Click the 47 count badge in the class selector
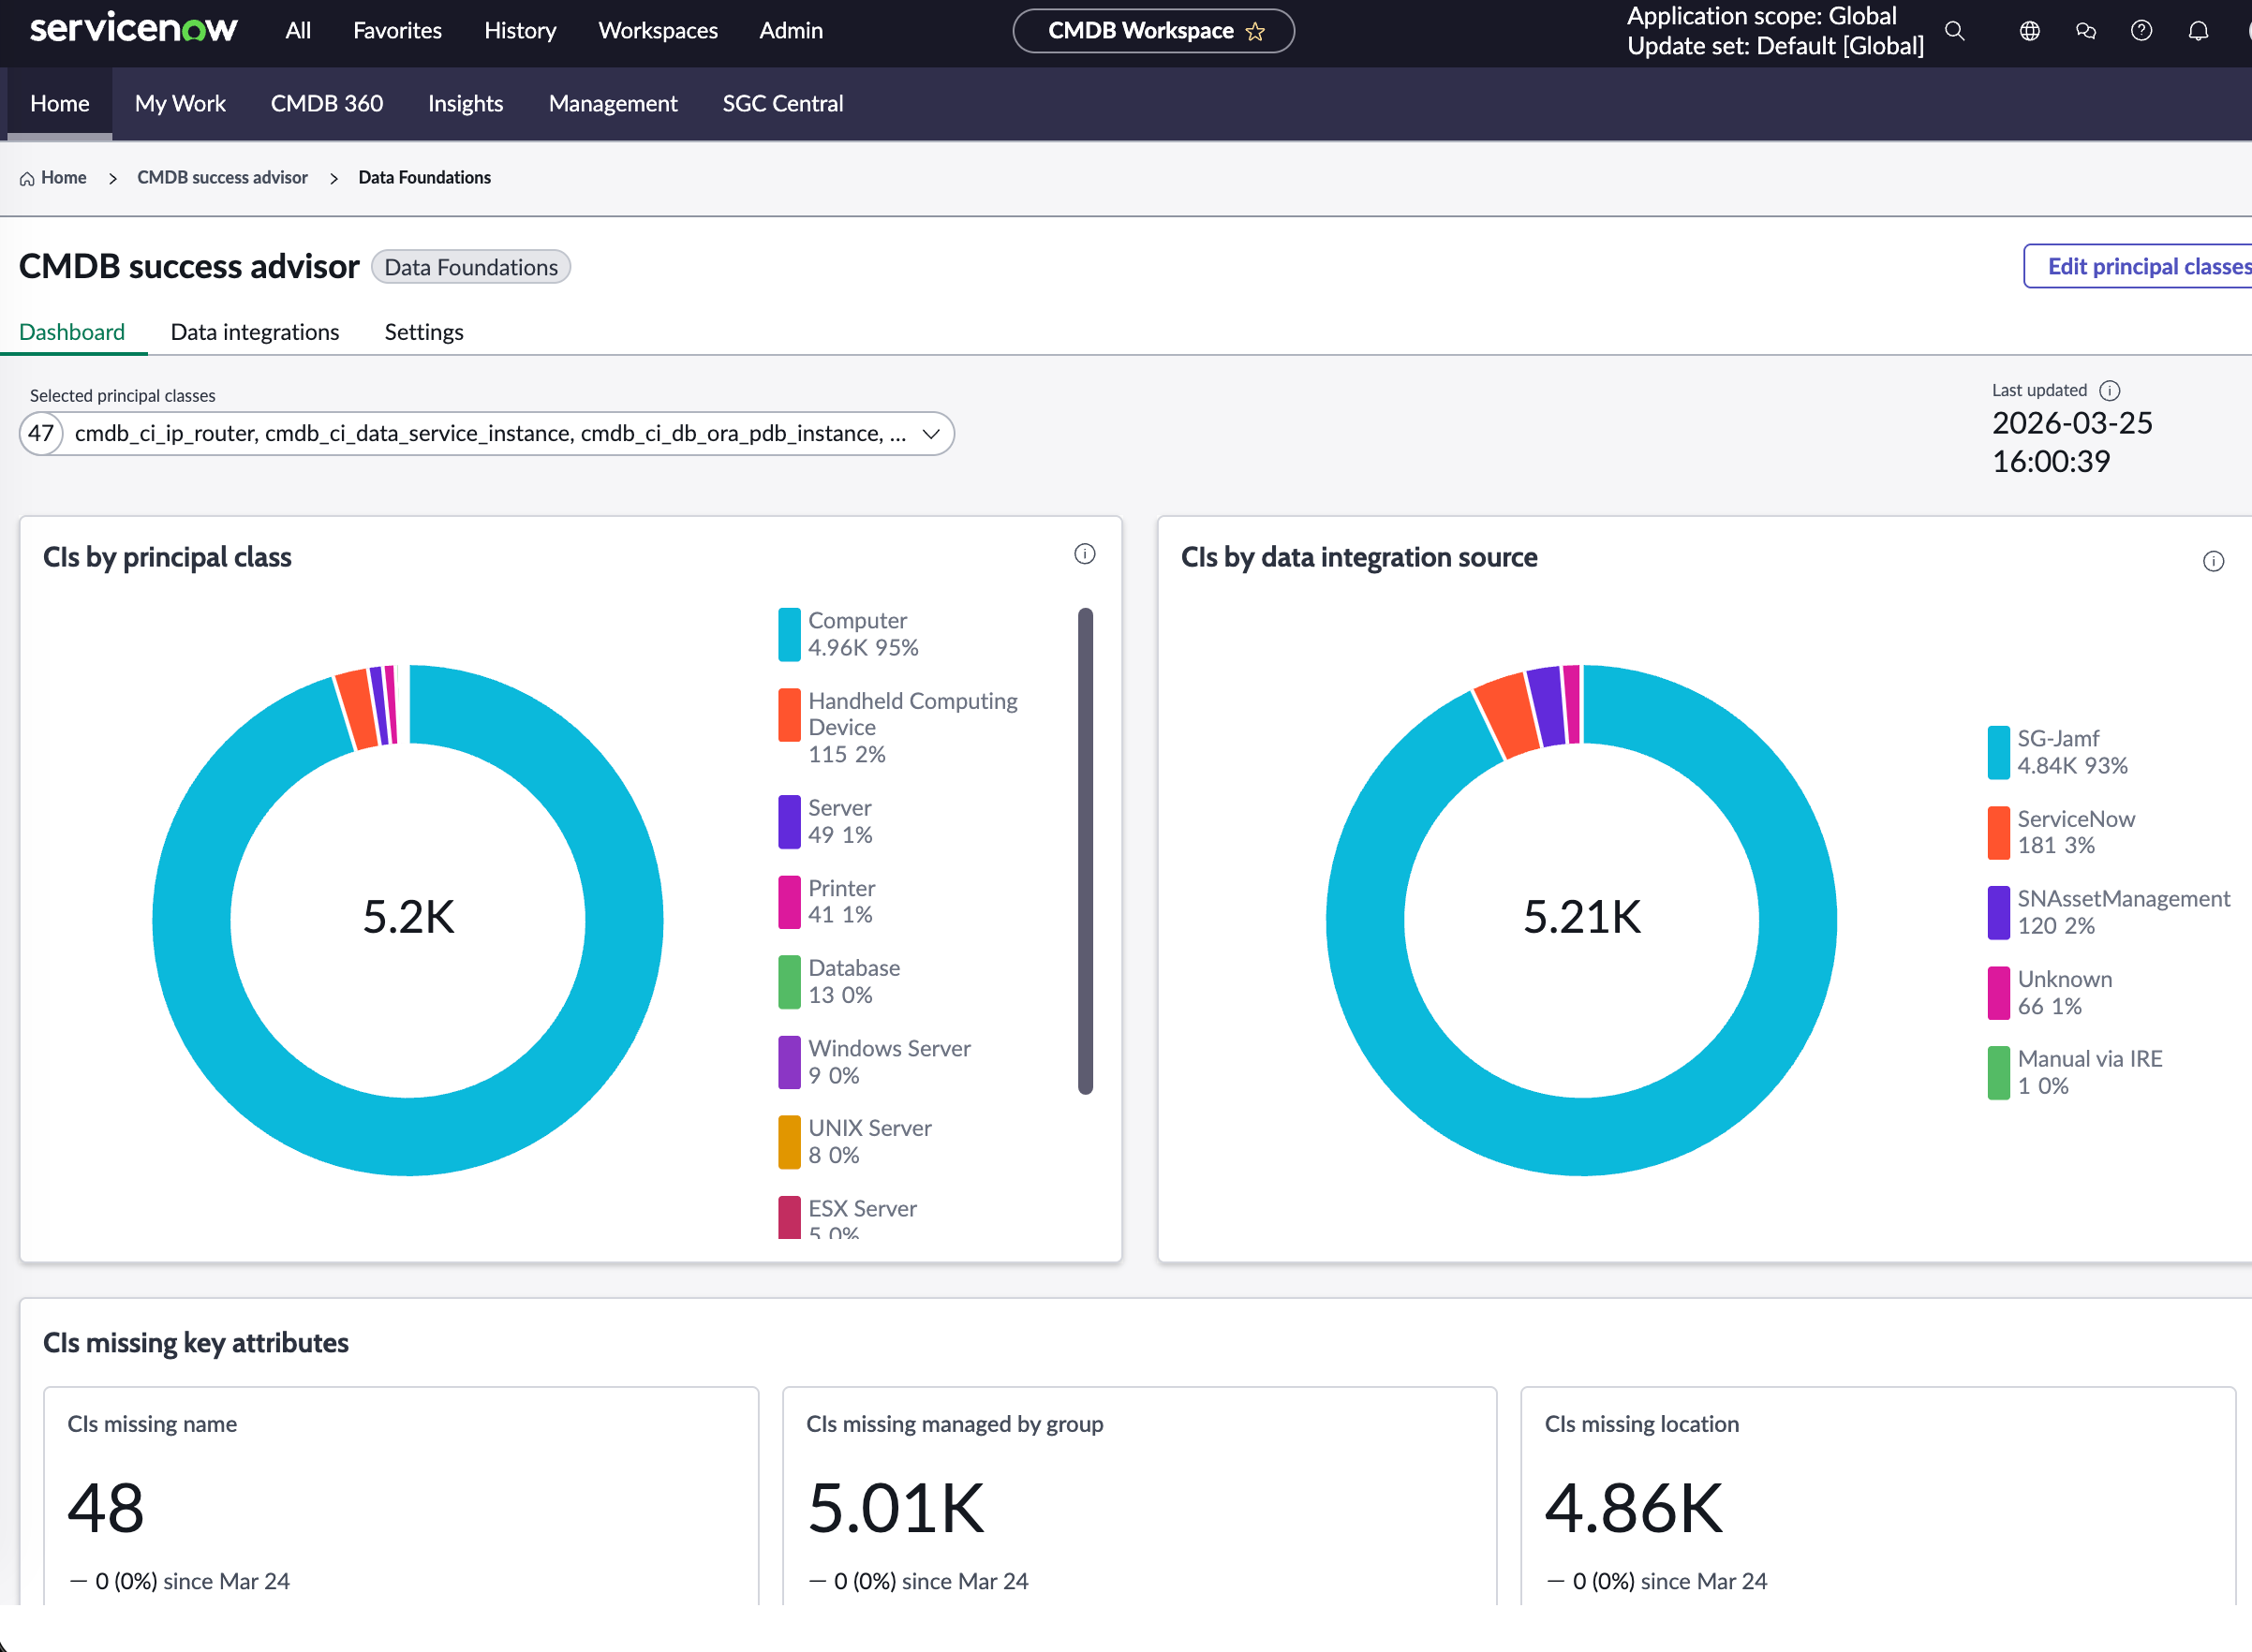2252x1652 pixels. (x=41, y=434)
